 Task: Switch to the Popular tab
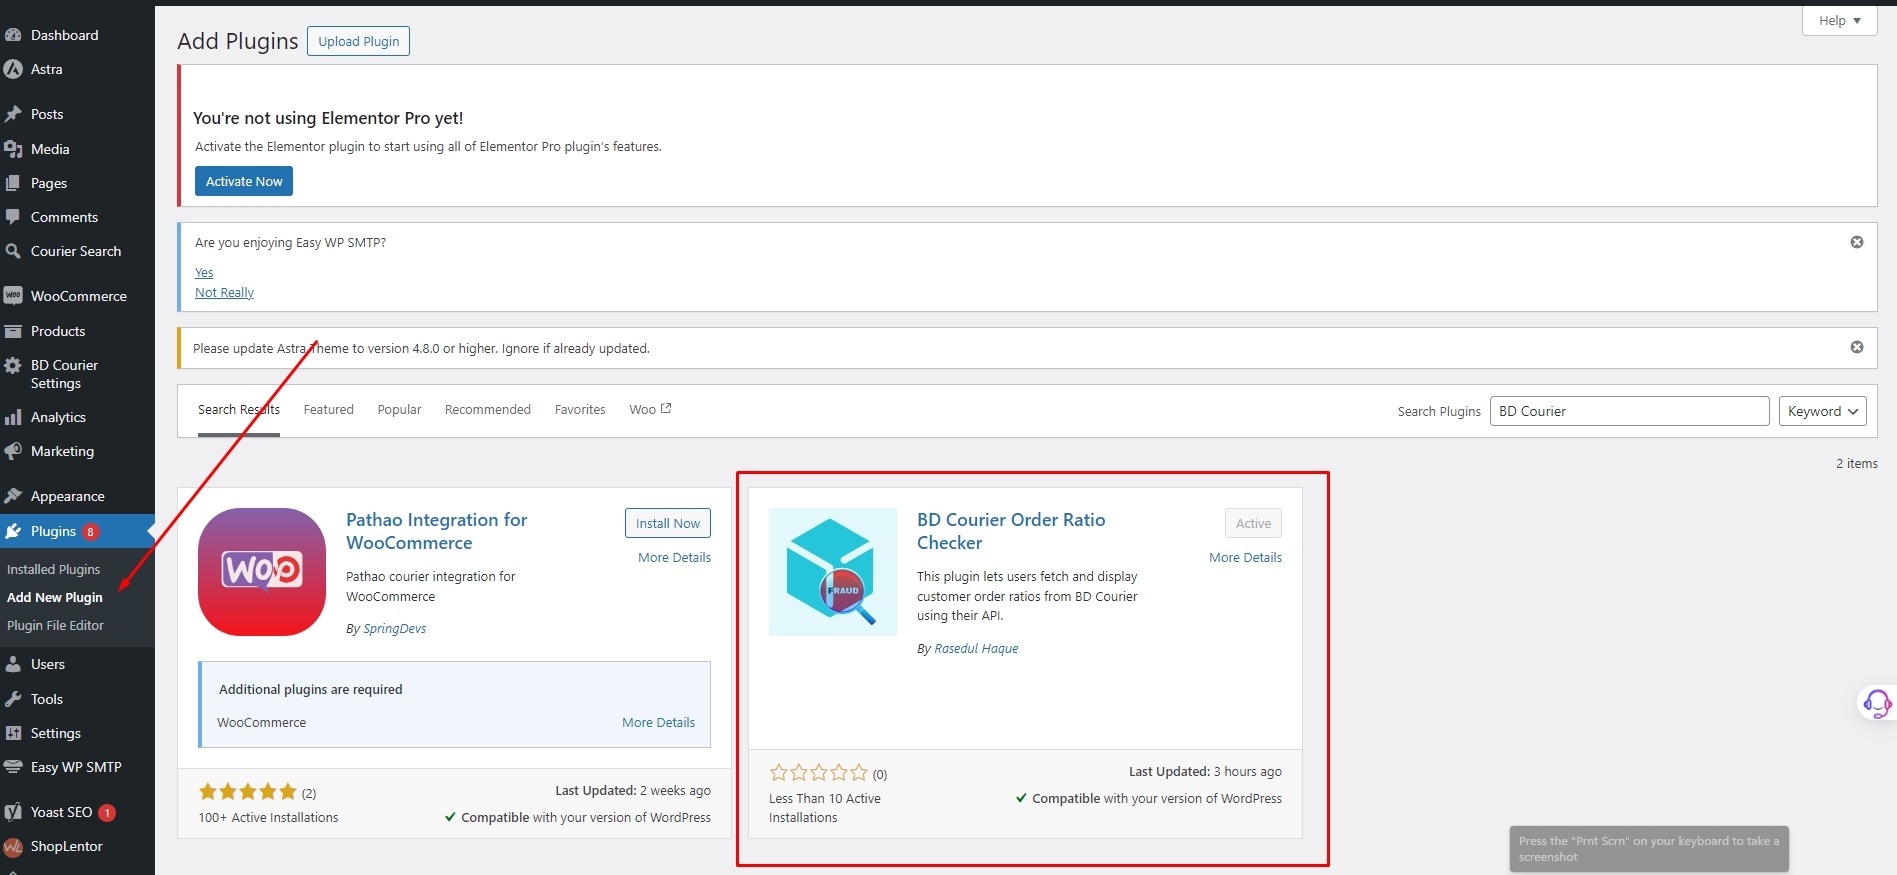[x=399, y=410]
